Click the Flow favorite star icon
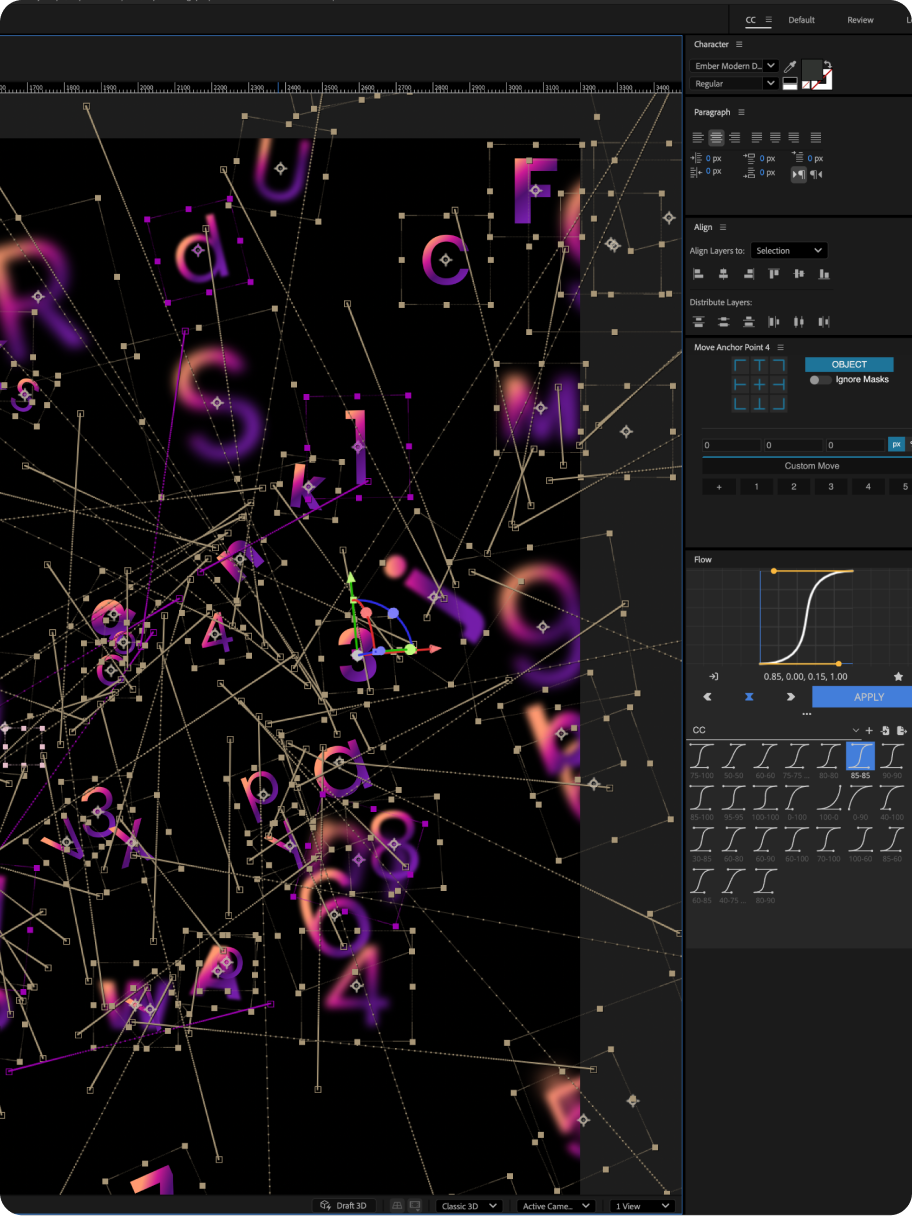The width and height of the screenshot is (912, 1216). coord(898,677)
